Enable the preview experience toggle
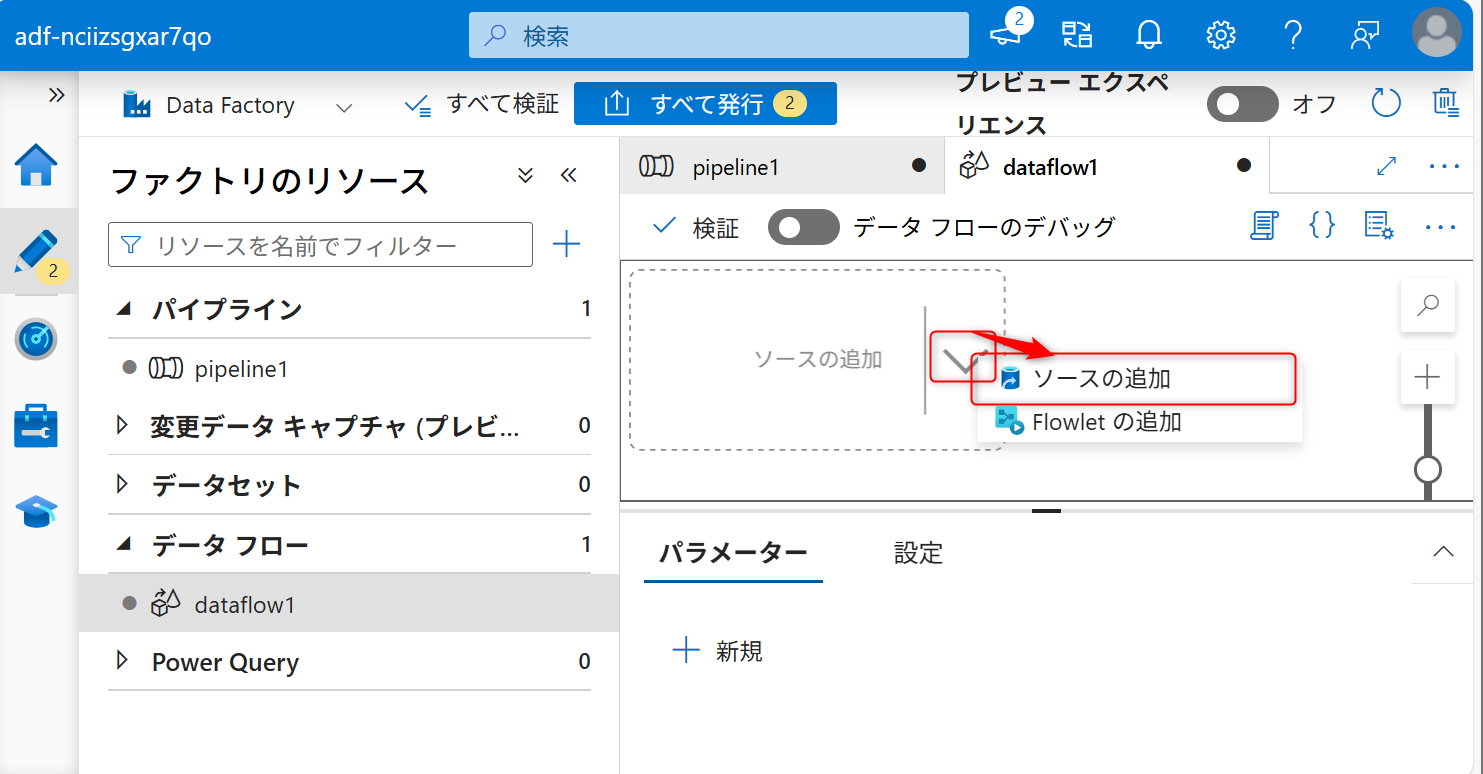The width and height of the screenshot is (1483, 774). click(1242, 103)
